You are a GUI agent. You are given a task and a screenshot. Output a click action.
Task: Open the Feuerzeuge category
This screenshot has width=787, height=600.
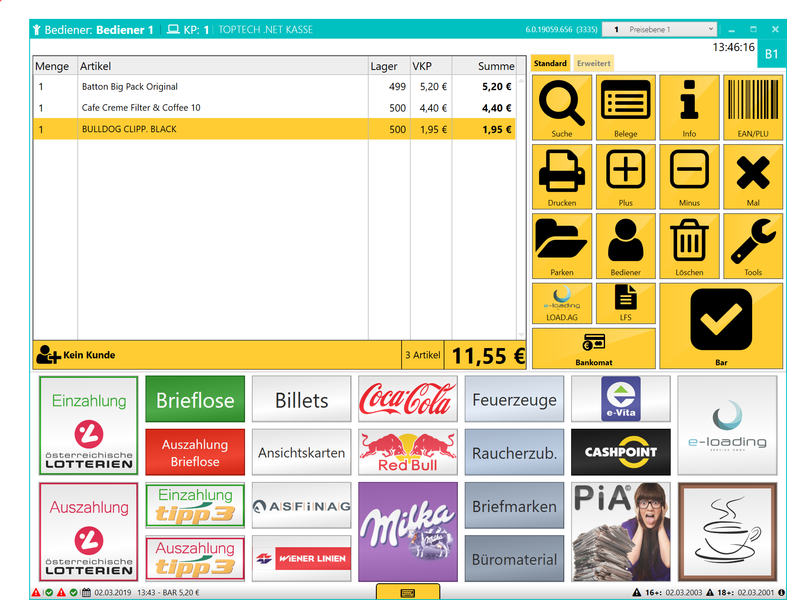point(514,399)
